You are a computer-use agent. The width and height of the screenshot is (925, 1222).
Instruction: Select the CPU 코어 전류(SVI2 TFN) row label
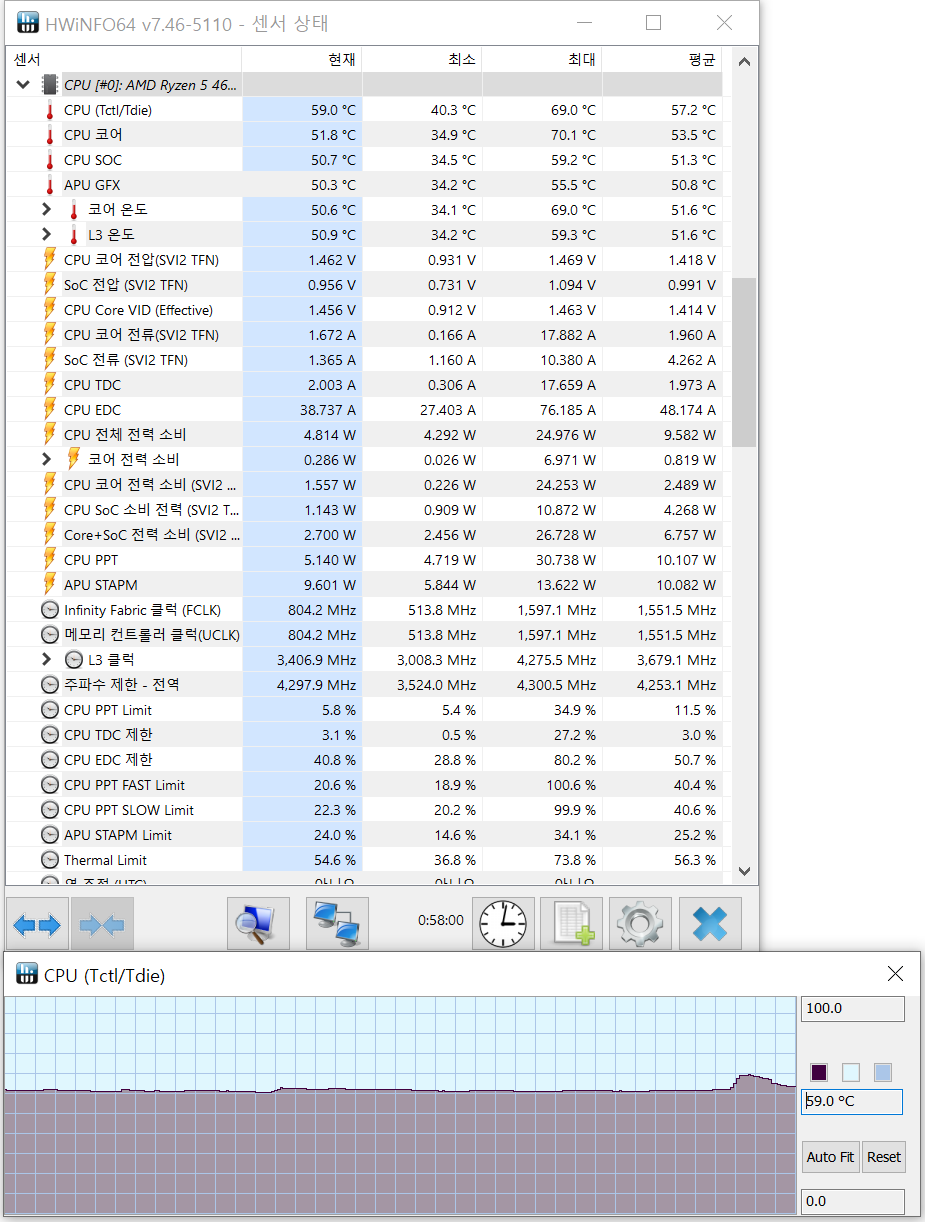coord(141,335)
